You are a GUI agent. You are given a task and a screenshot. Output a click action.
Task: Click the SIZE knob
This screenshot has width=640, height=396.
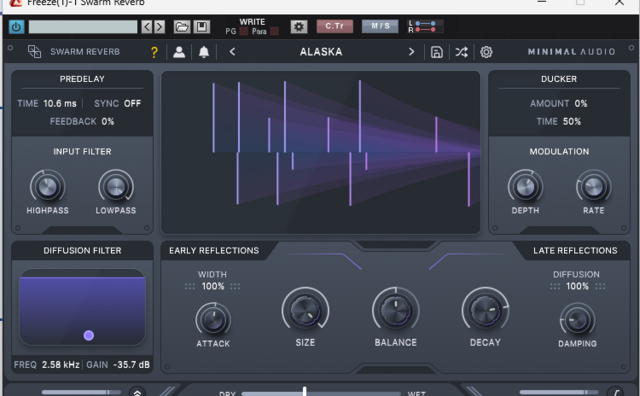pos(305,311)
